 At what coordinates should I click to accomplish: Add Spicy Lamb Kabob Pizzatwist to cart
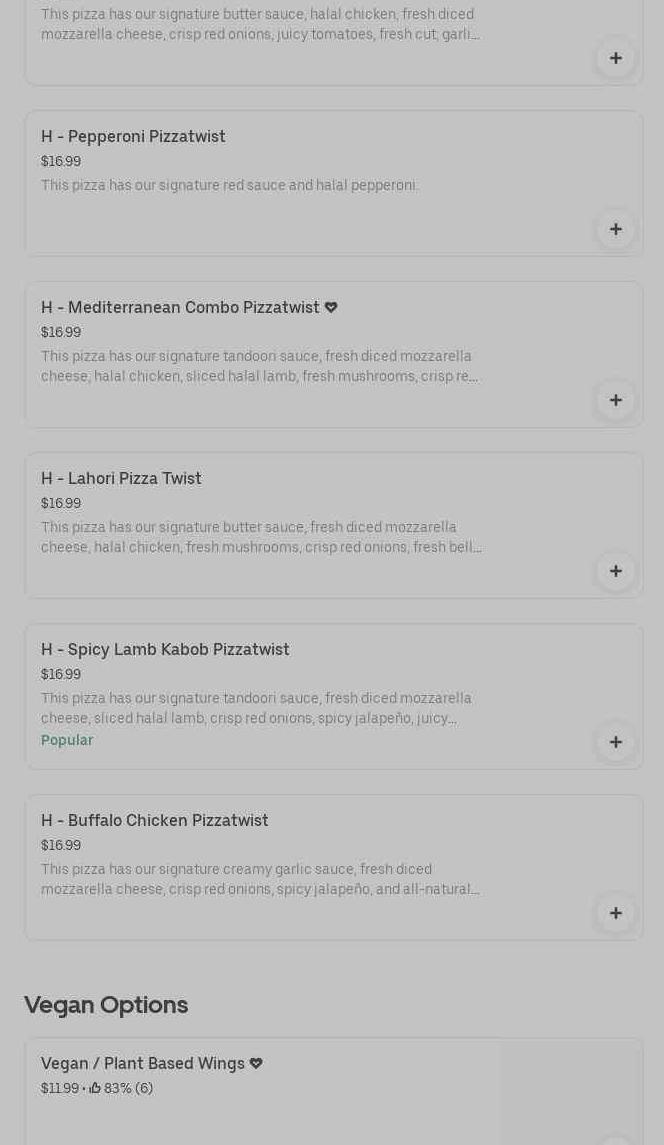615,742
